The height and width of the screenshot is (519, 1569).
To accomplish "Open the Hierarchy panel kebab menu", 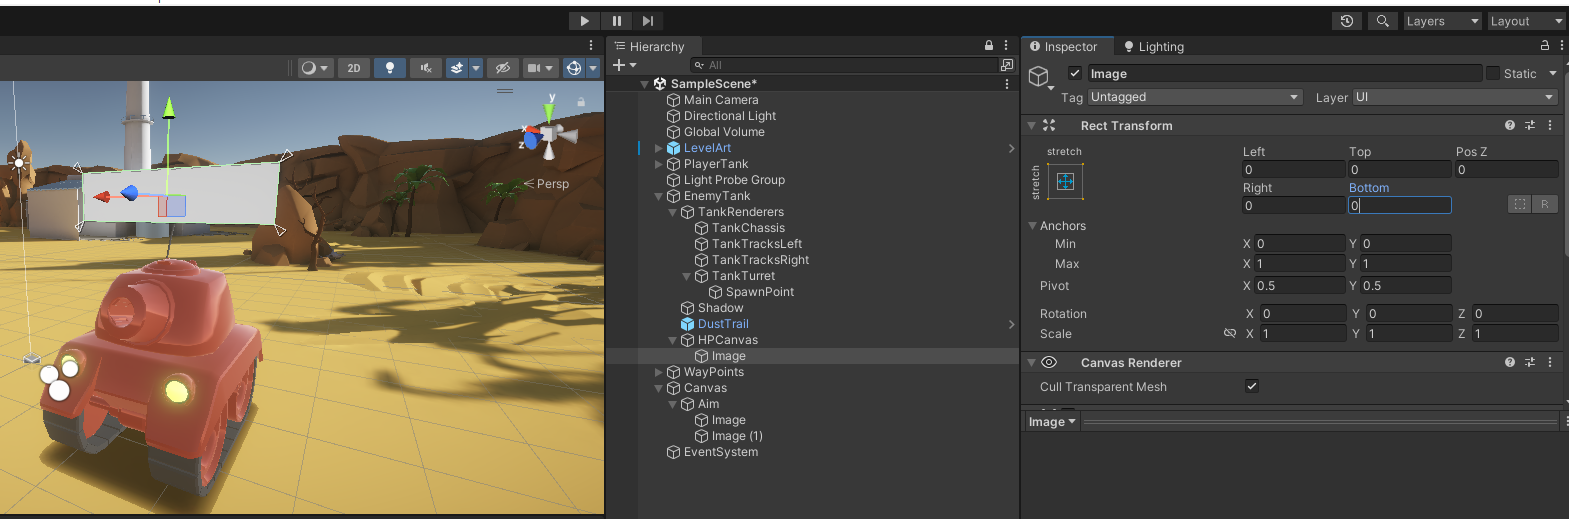I will pos(1006,46).
